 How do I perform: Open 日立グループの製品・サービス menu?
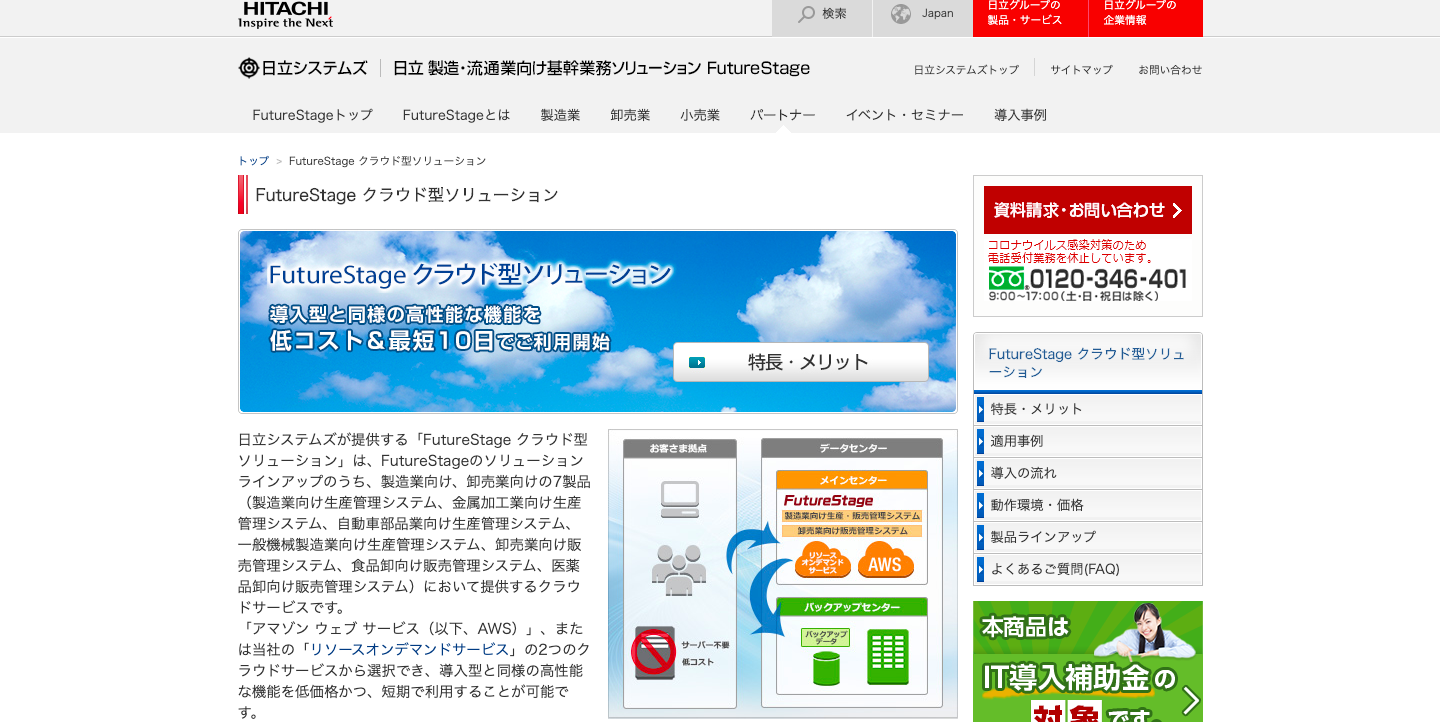click(1030, 18)
